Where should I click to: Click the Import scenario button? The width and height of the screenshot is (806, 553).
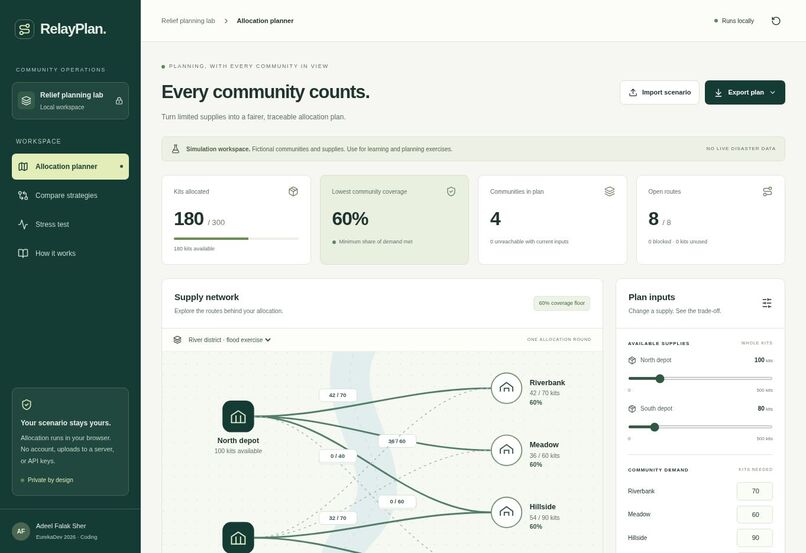660,93
